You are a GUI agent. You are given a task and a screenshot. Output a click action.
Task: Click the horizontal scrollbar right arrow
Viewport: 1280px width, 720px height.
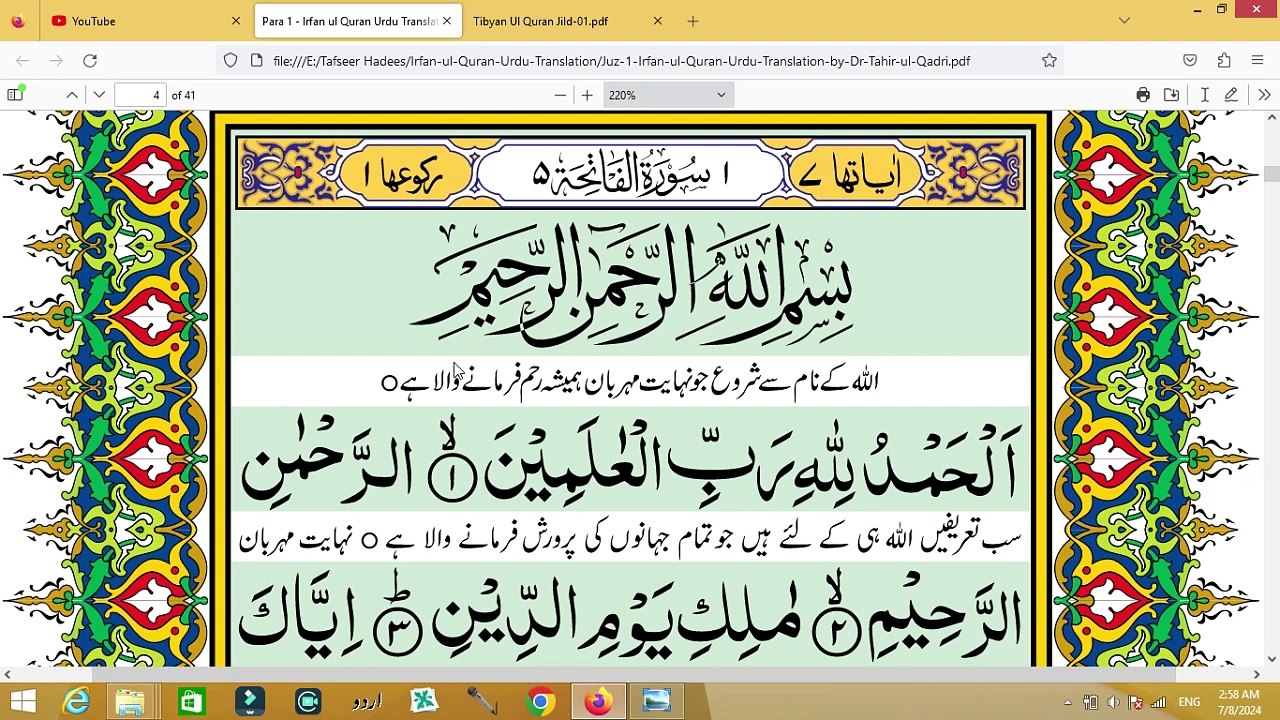pos(1257,675)
